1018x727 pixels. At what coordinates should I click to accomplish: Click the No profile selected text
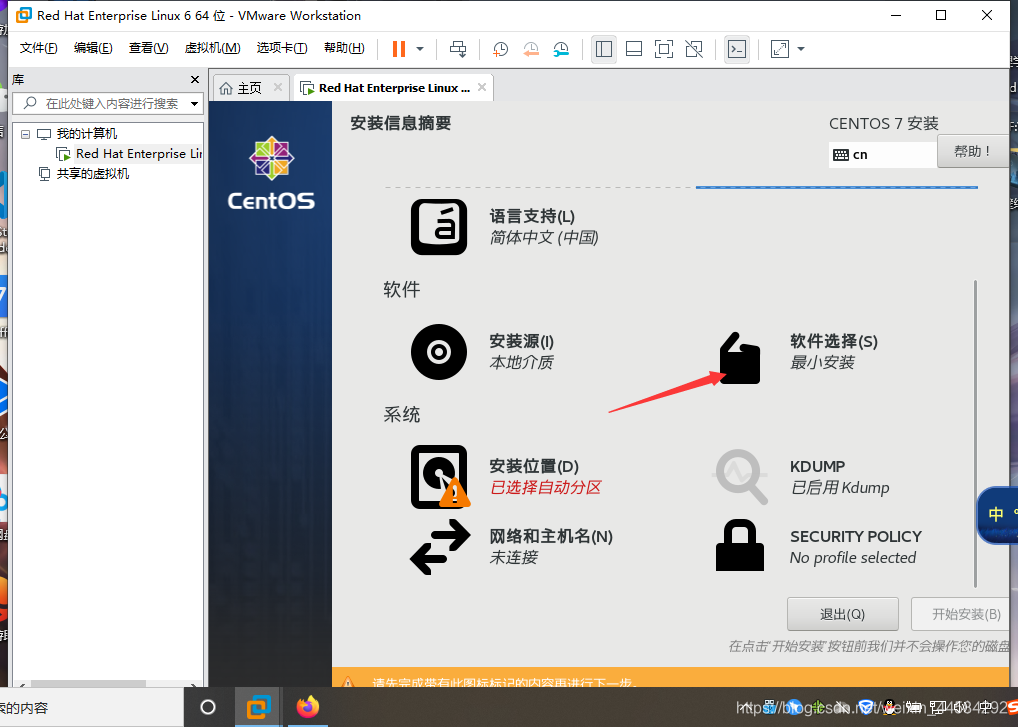852,558
